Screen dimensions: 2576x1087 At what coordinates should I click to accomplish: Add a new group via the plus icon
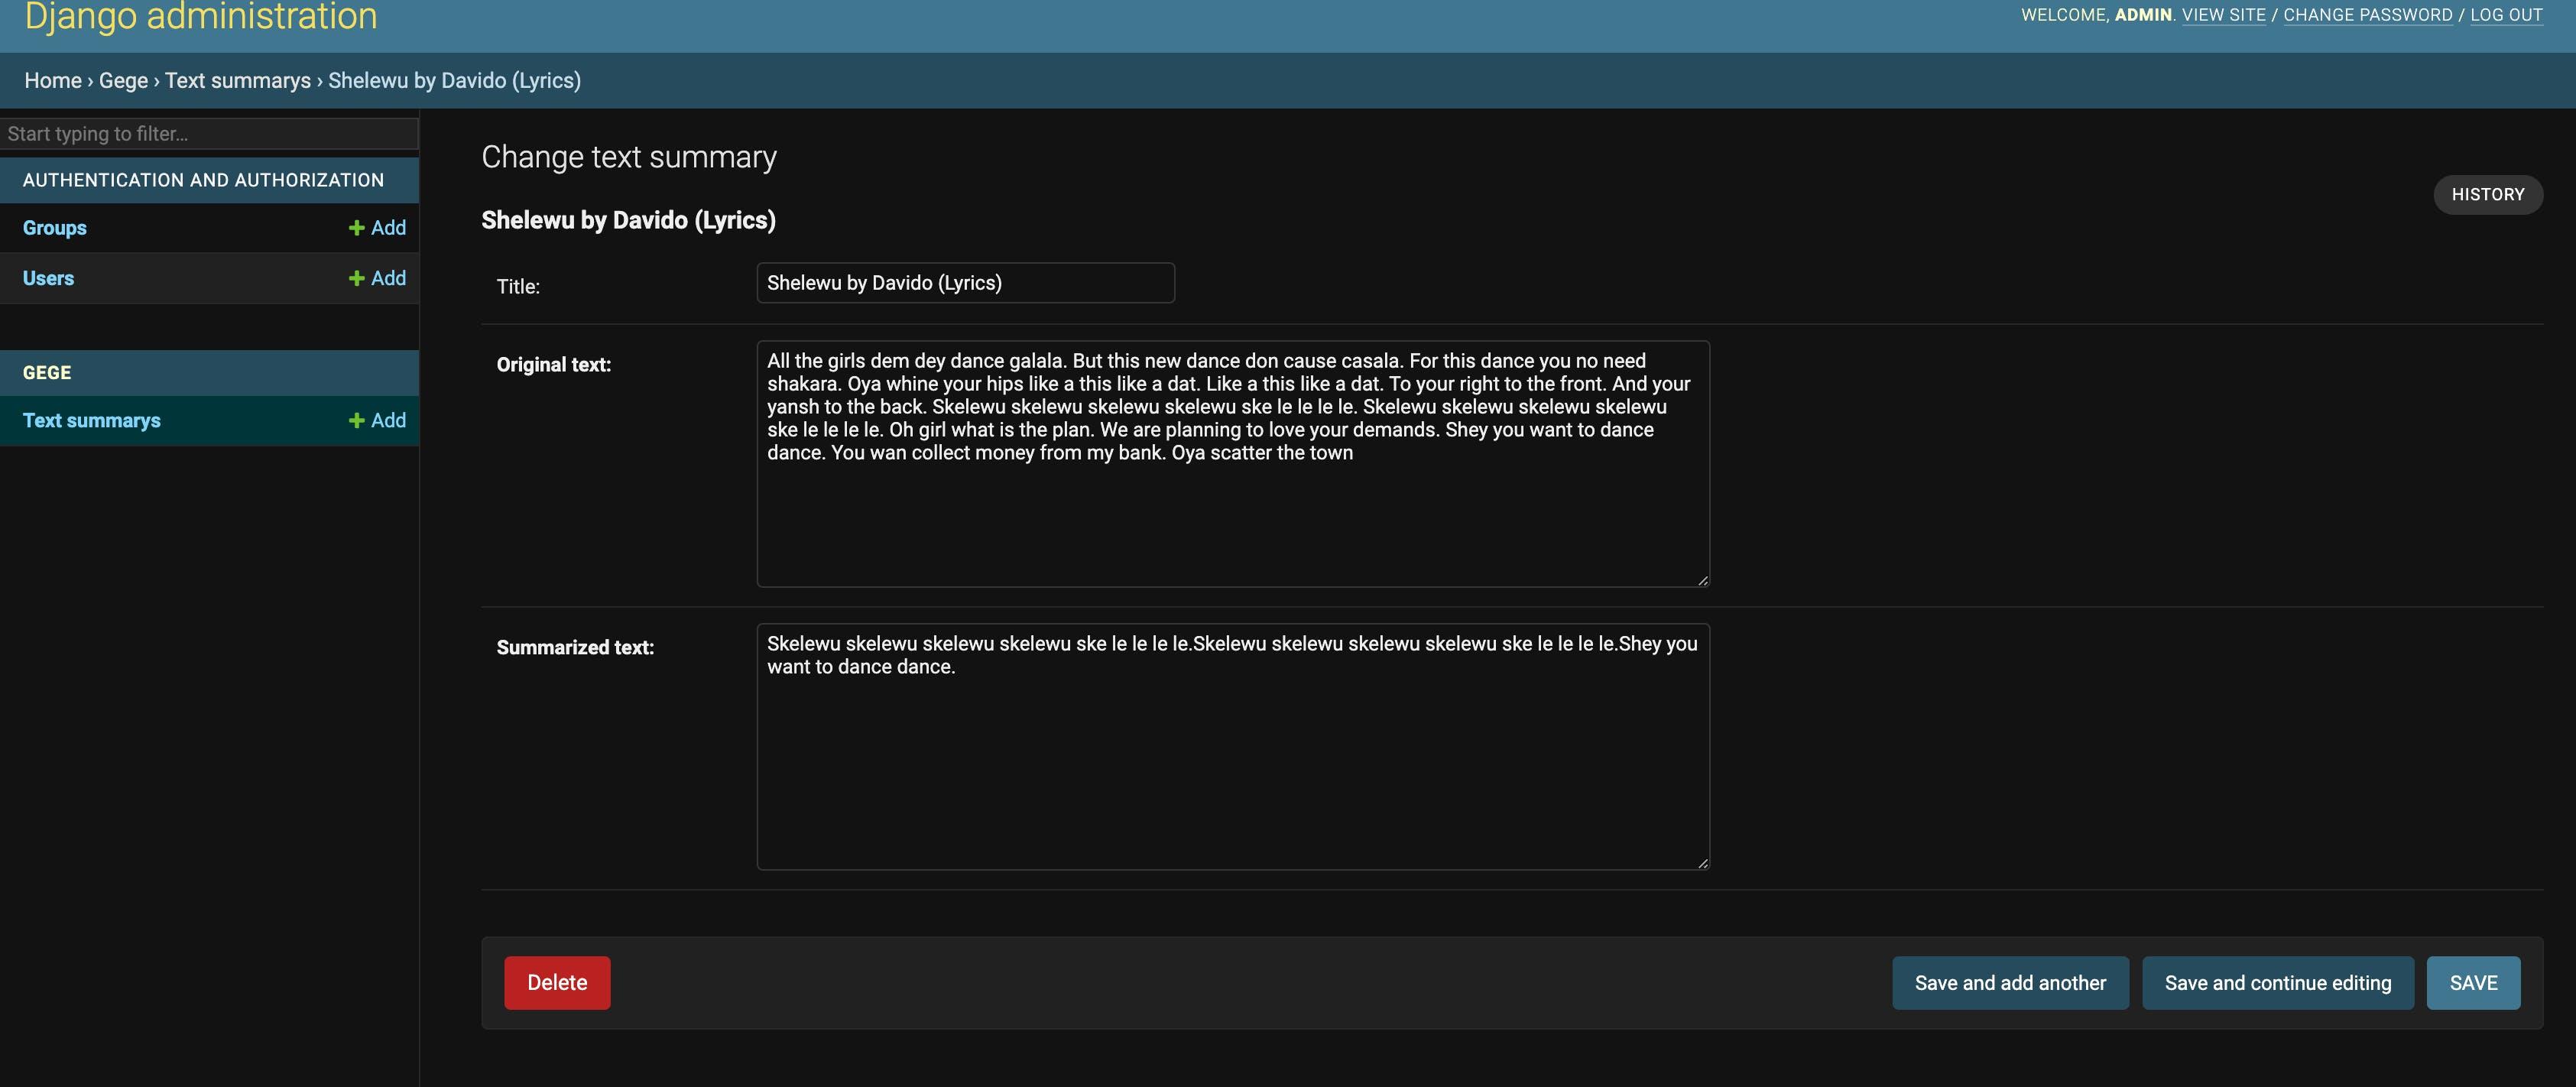coord(378,227)
